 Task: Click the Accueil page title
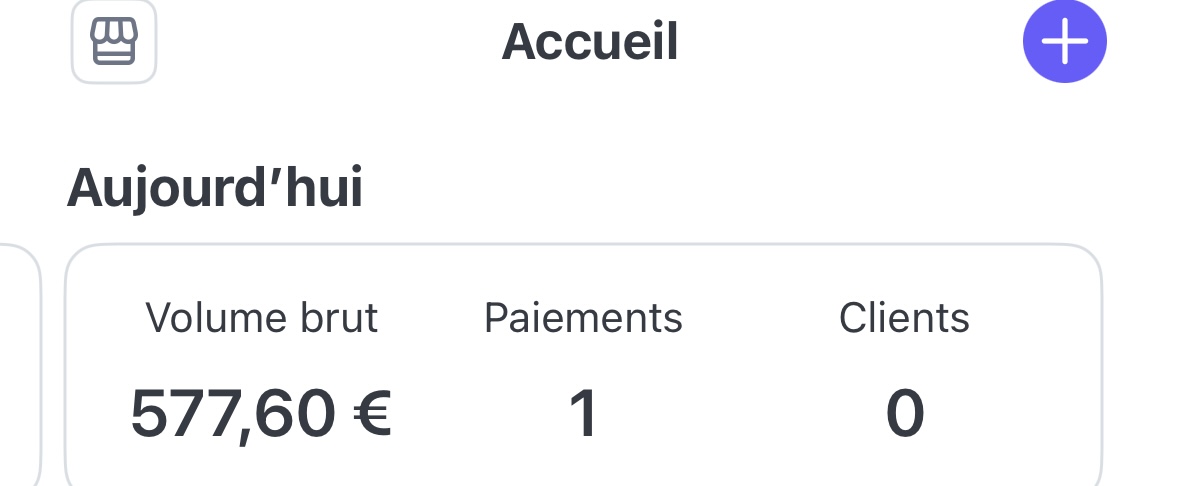click(590, 42)
